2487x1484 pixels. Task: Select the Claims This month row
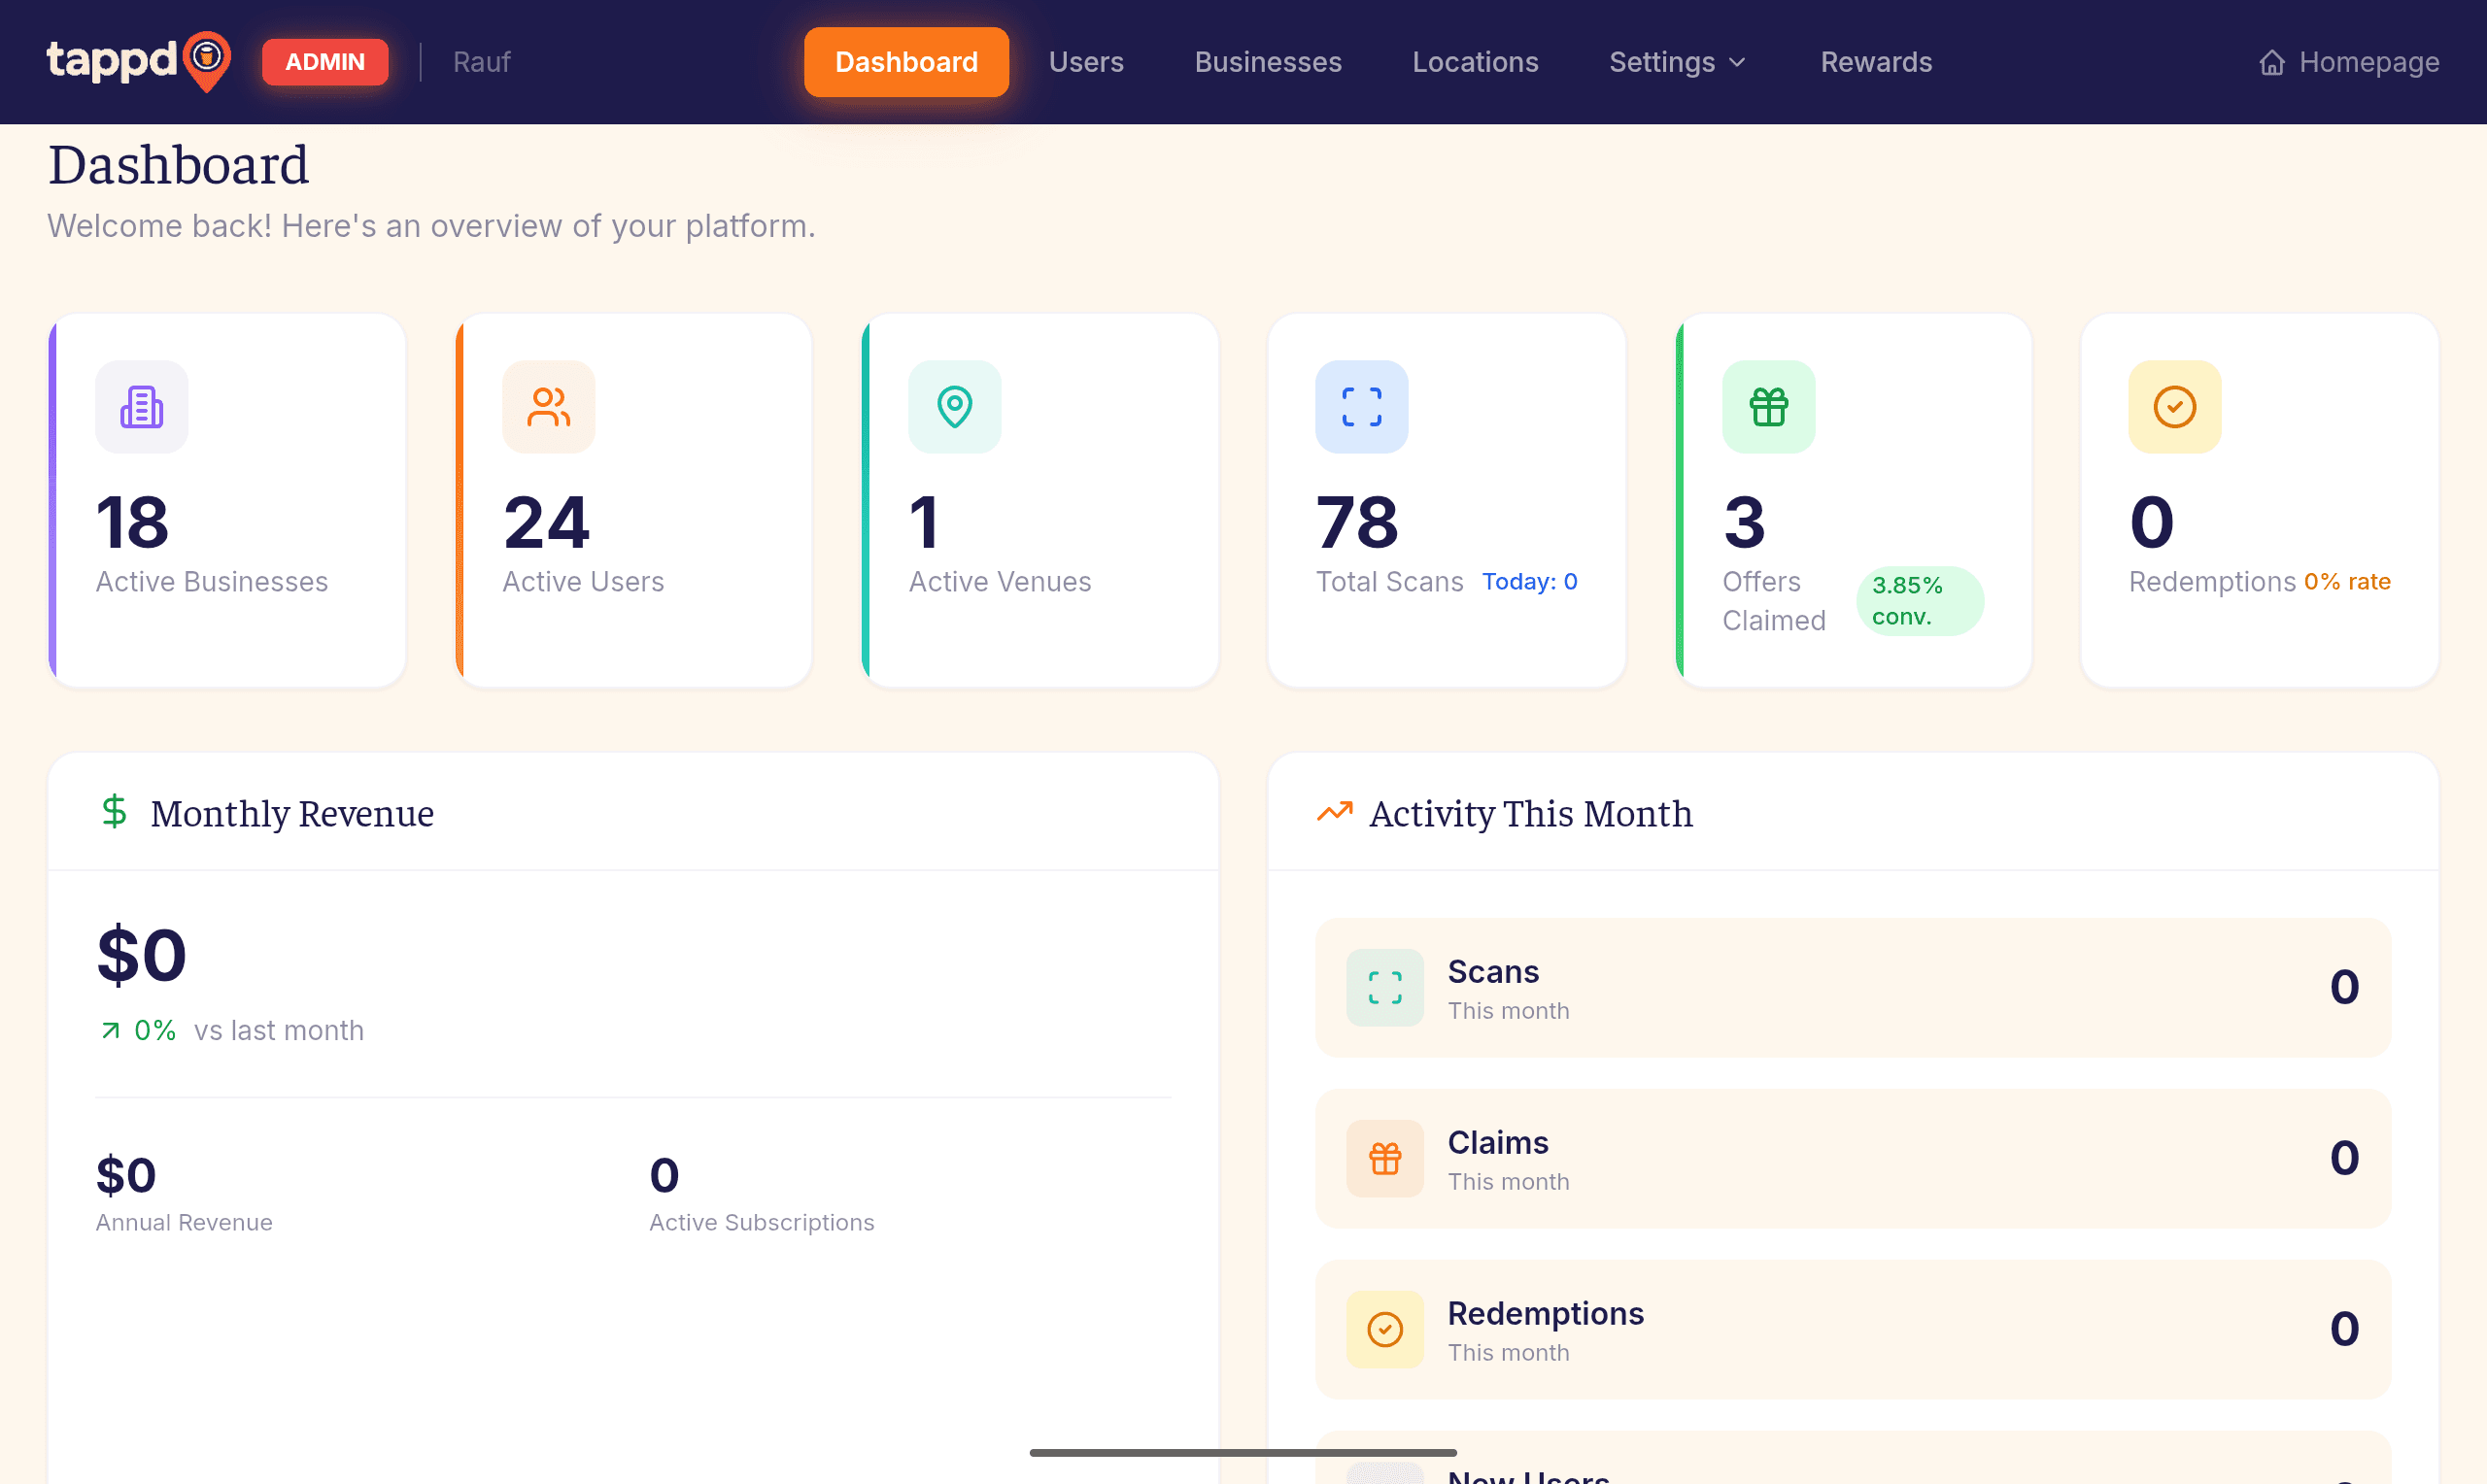[x=1853, y=1159]
